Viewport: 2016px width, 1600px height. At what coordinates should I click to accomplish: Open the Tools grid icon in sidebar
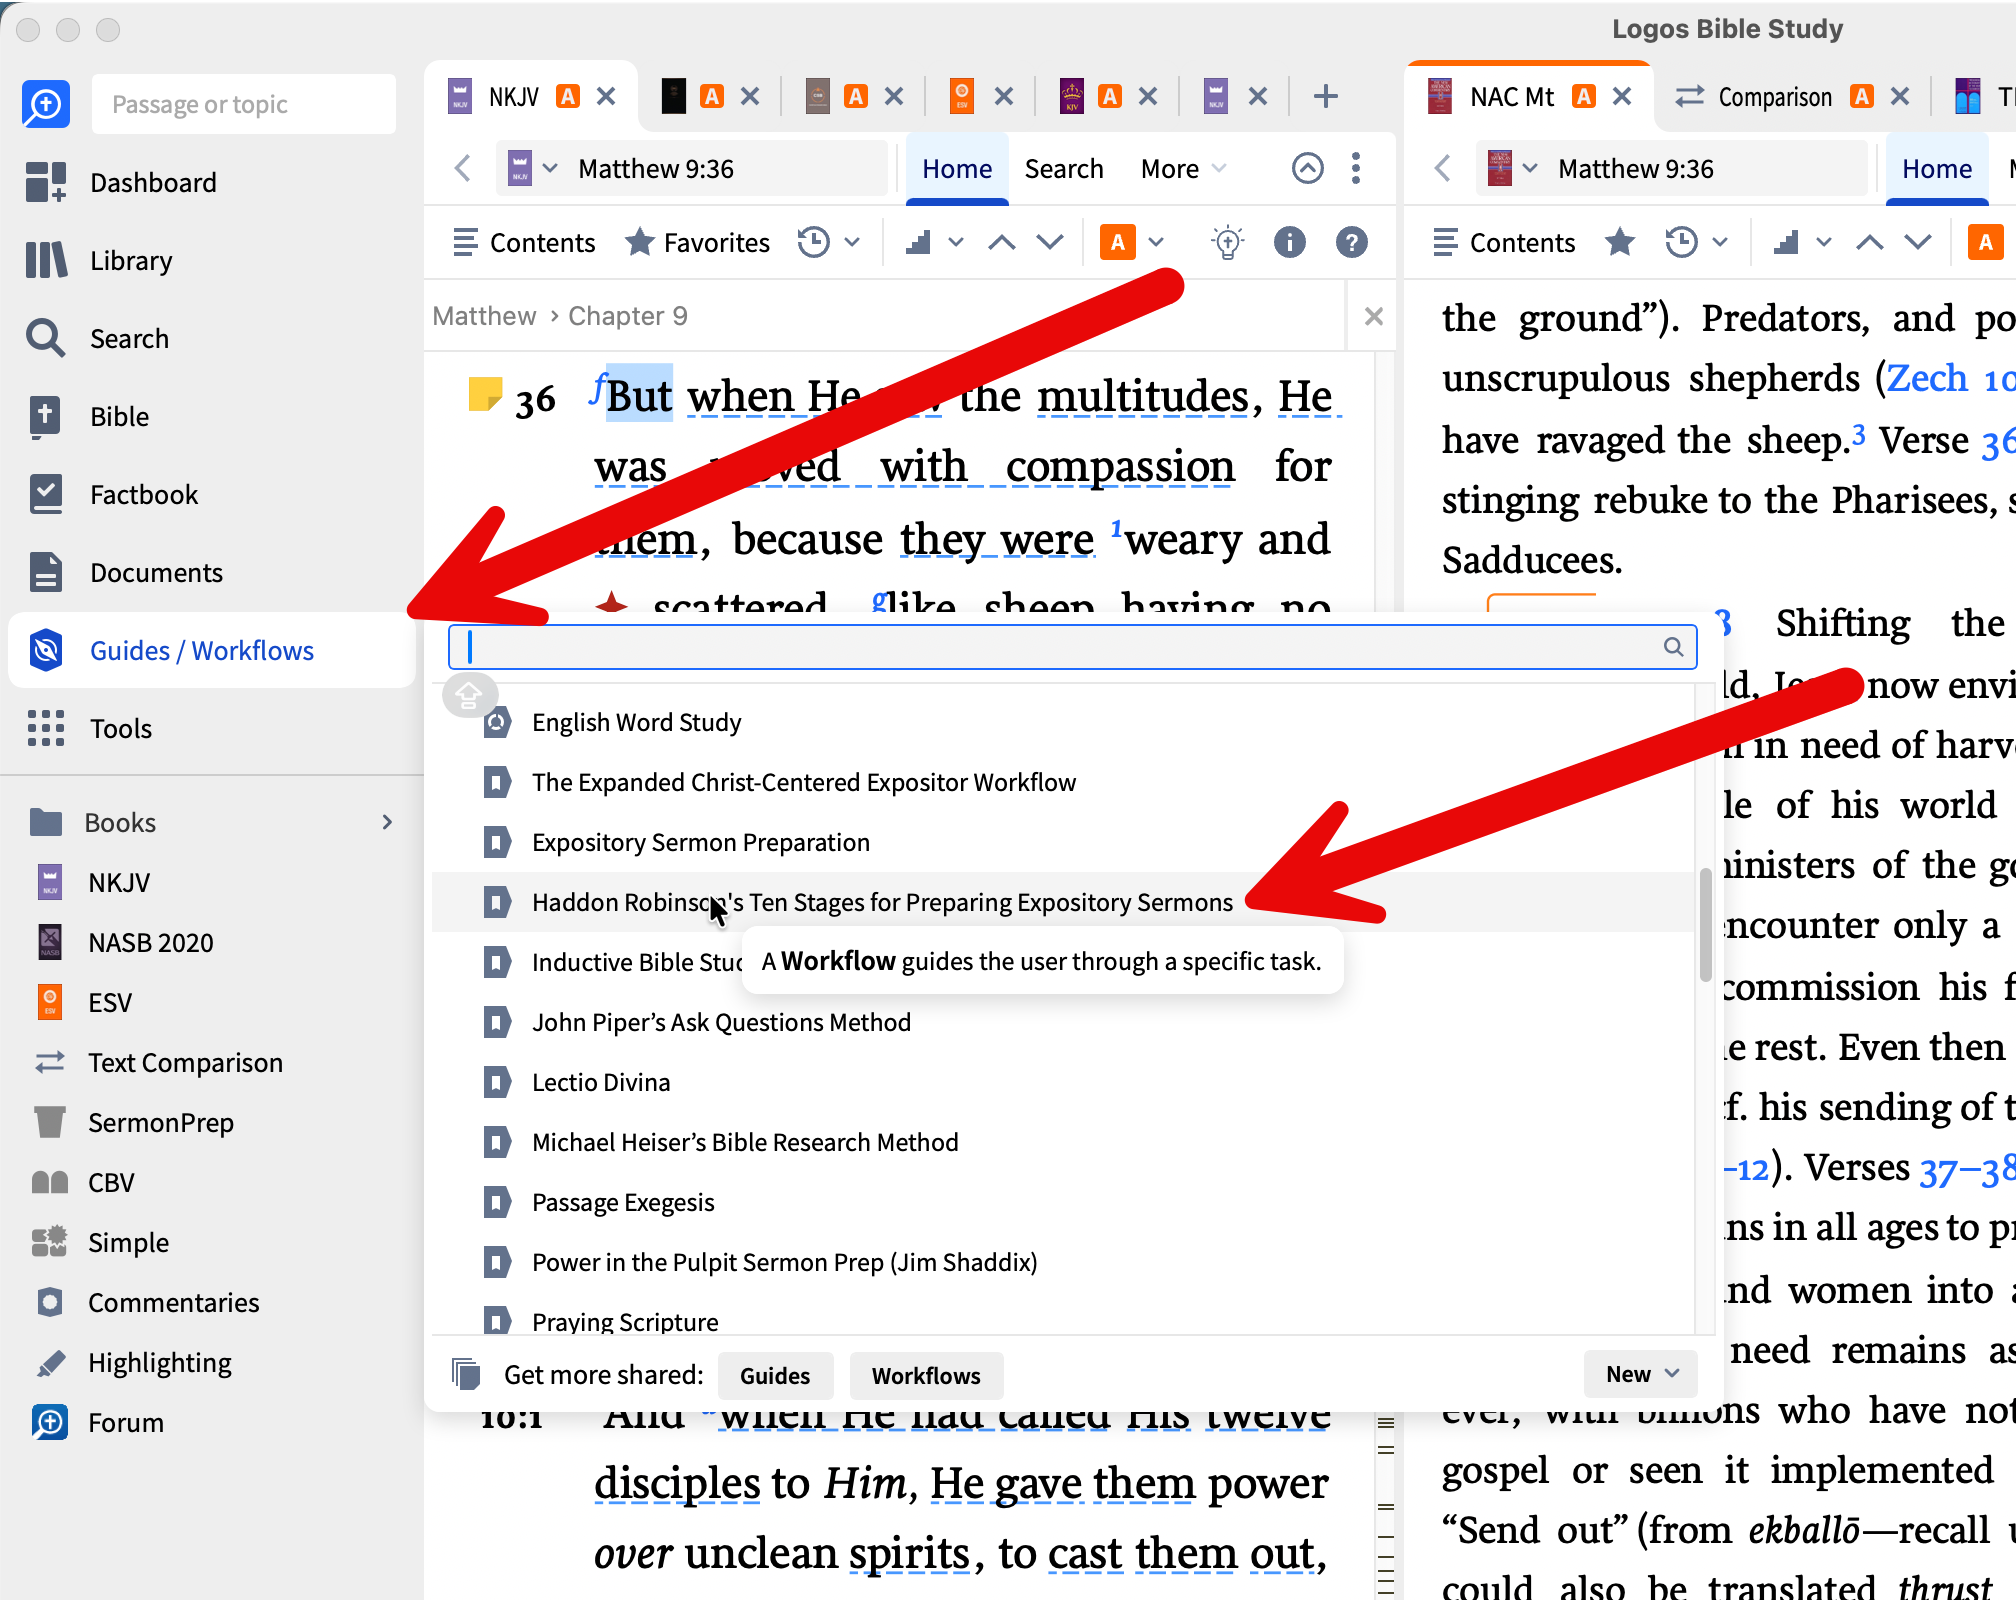(x=46, y=728)
